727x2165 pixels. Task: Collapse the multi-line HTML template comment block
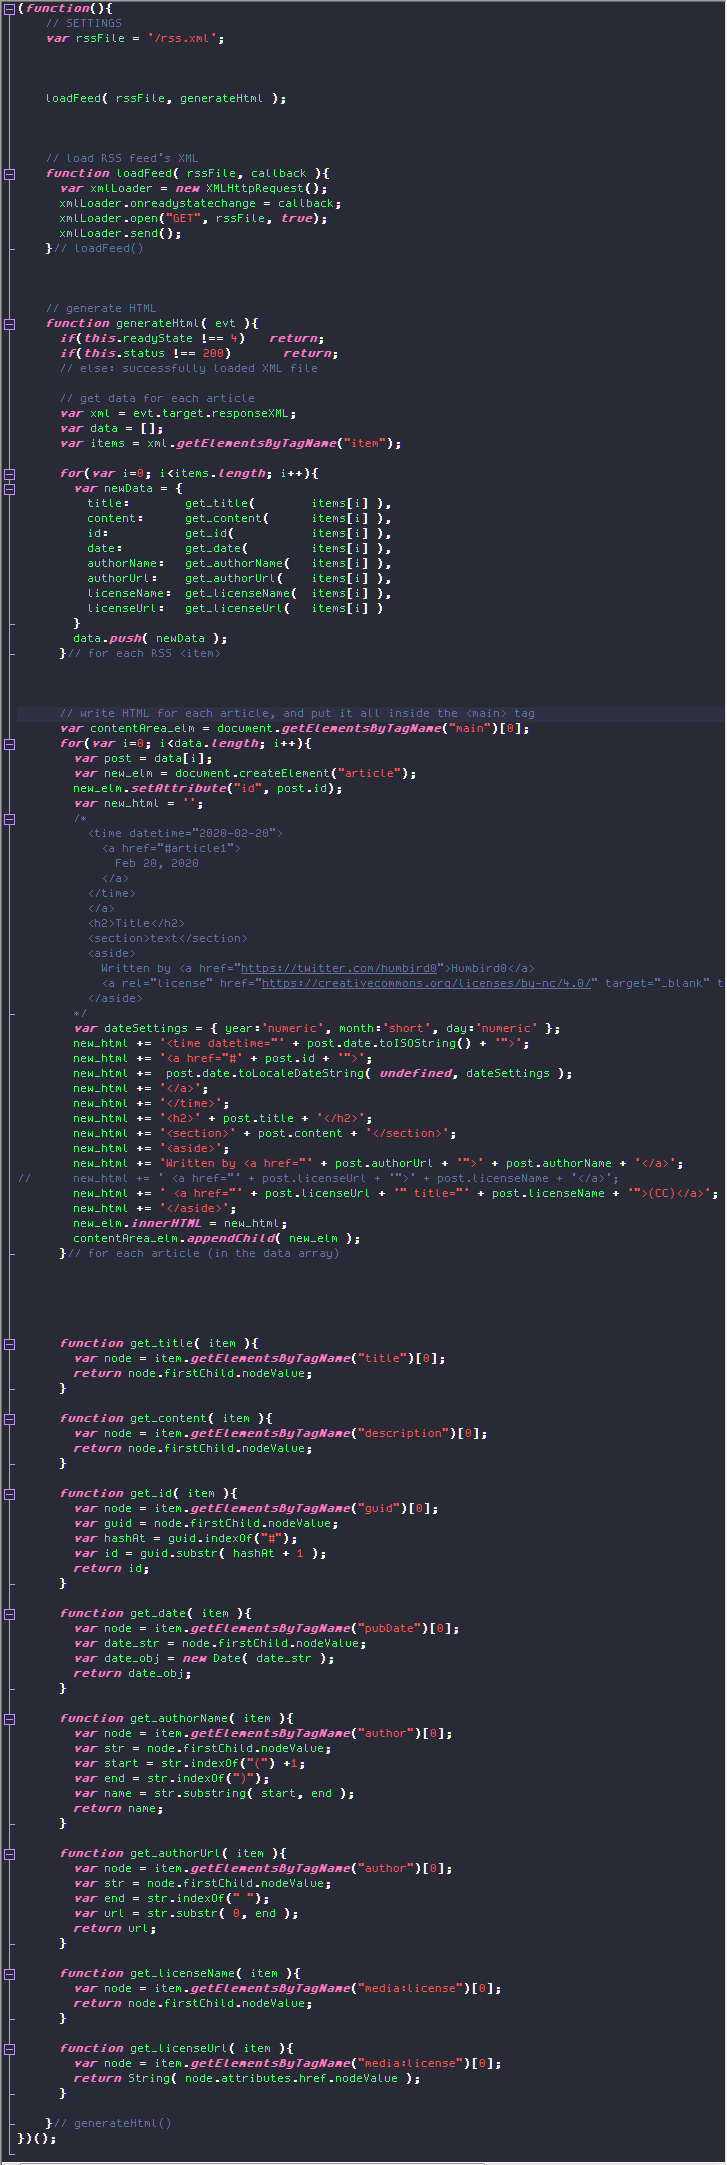(9, 818)
